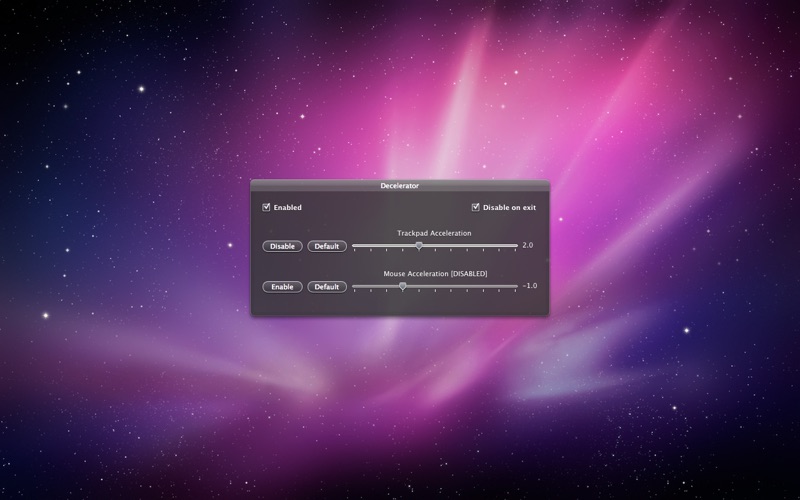Uncheck the Disable on exit checkbox

tap(476, 207)
